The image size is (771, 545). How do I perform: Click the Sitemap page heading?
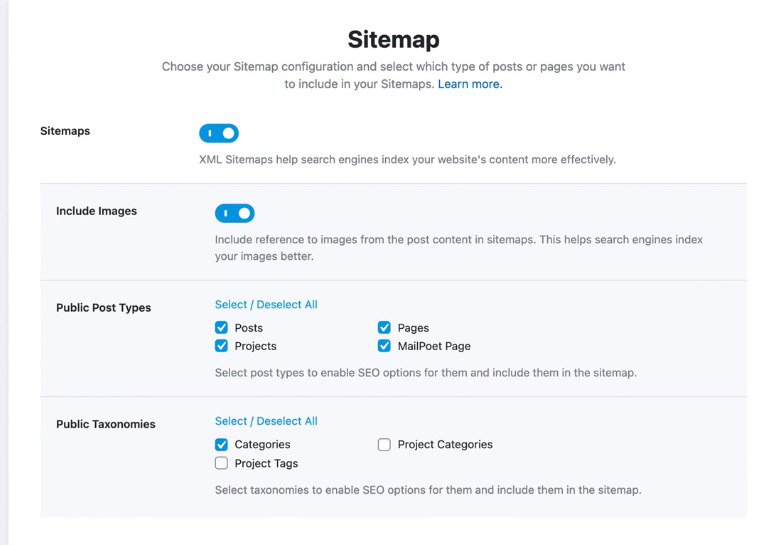(x=393, y=39)
